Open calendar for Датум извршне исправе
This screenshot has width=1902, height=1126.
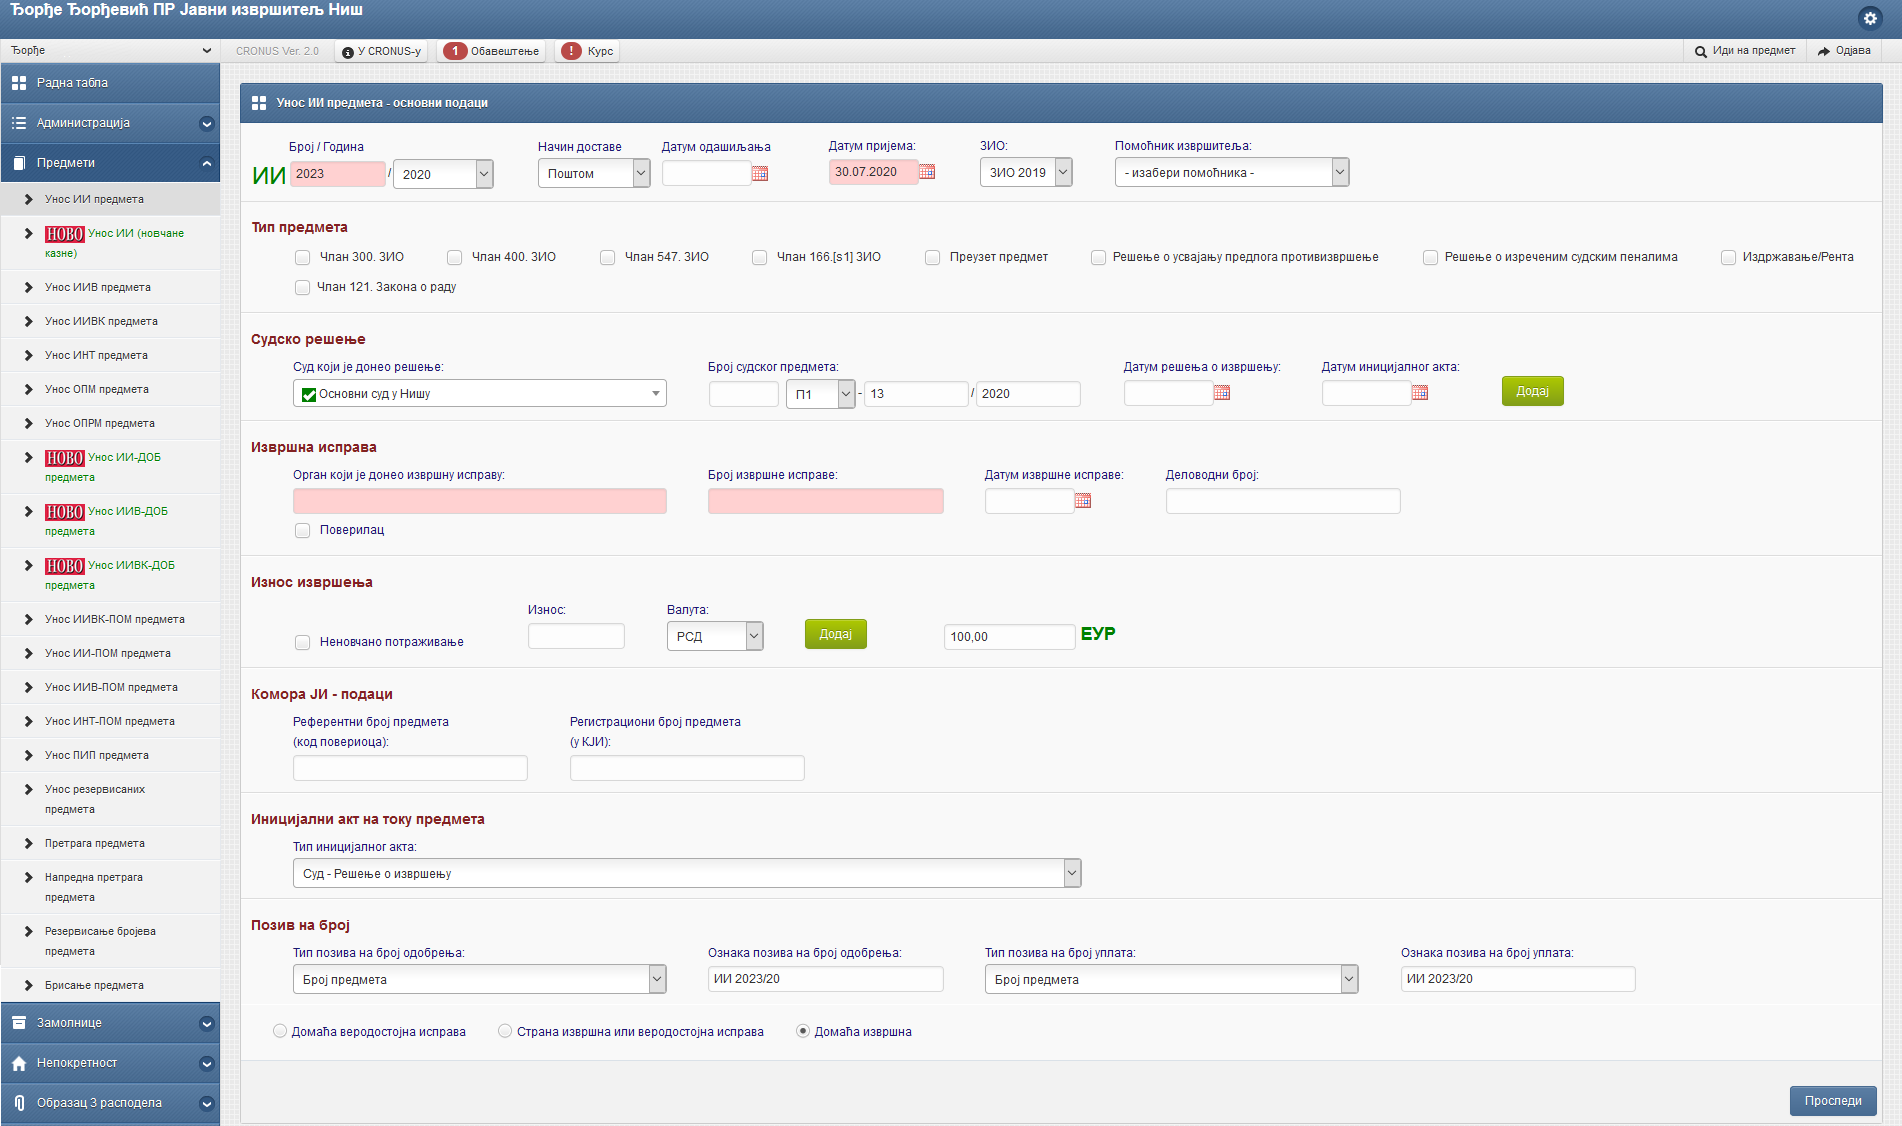[x=1083, y=501]
